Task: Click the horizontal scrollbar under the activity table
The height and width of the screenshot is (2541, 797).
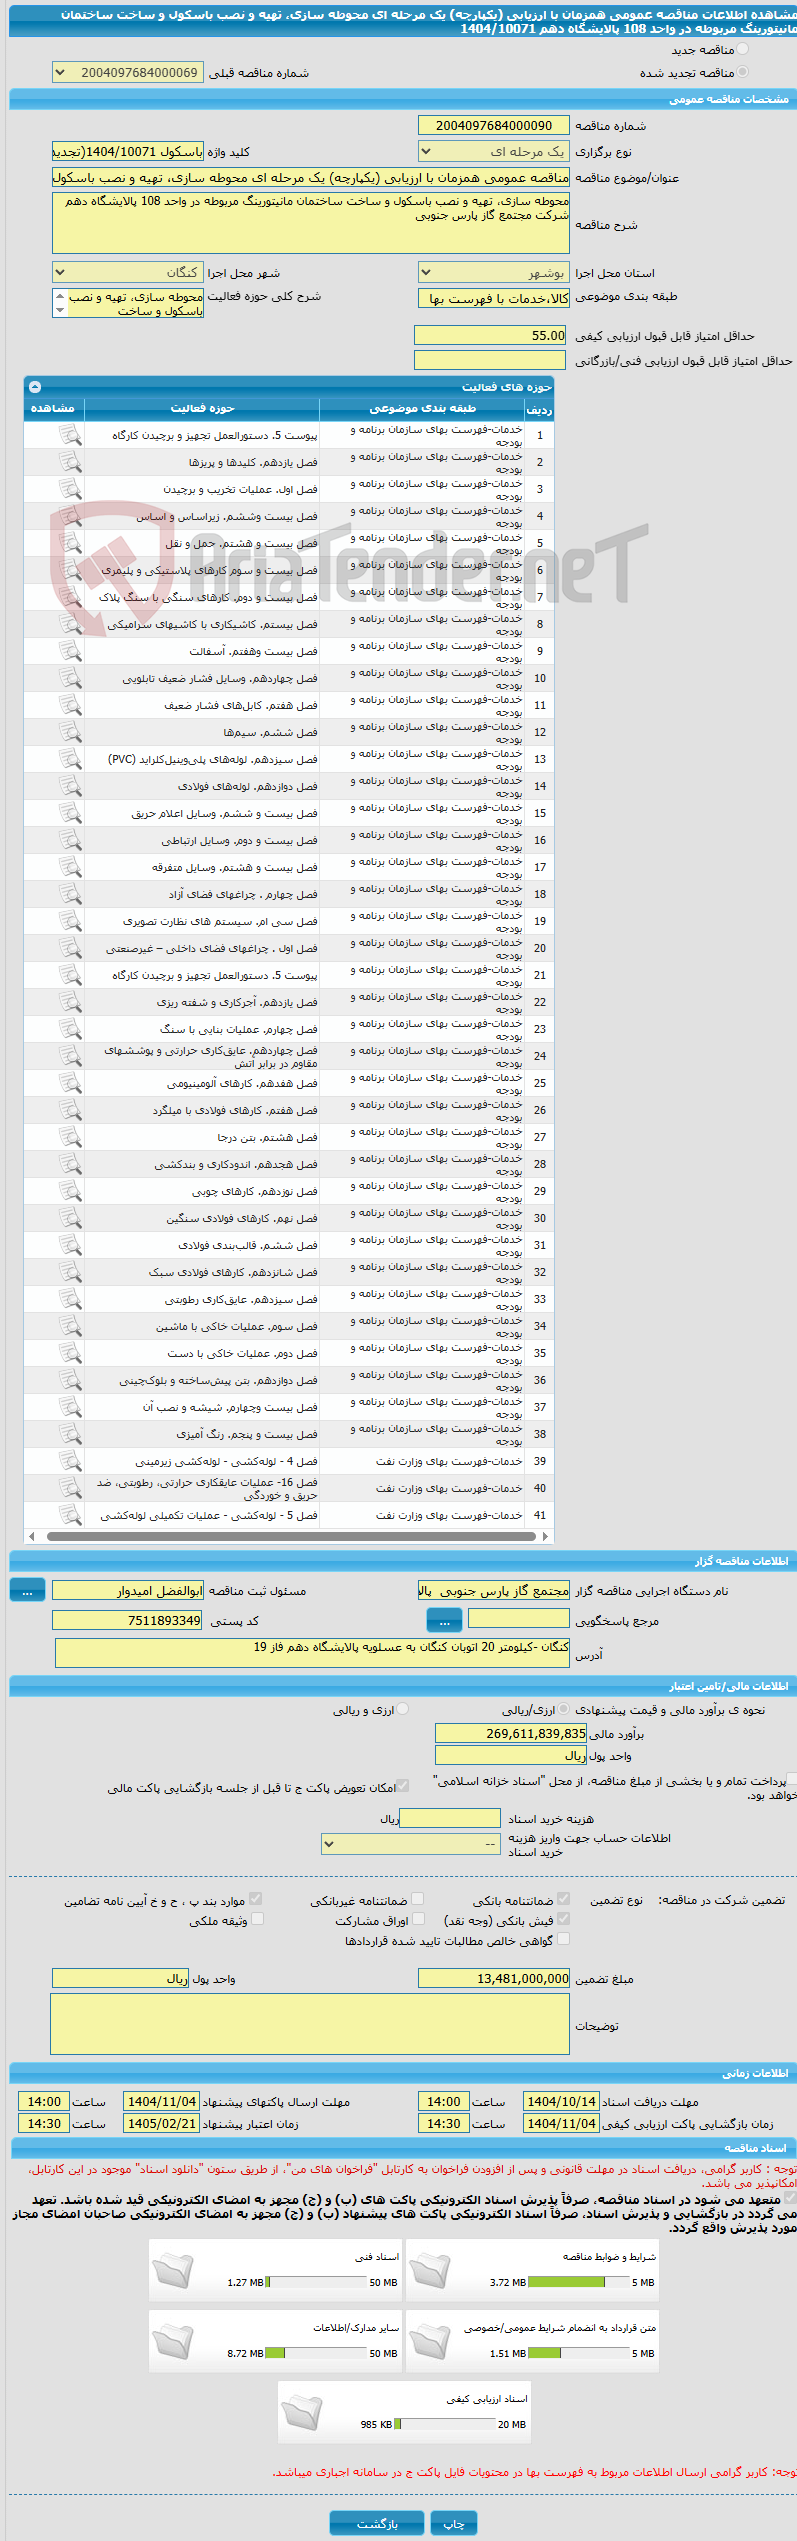Action: pos(289,1536)
